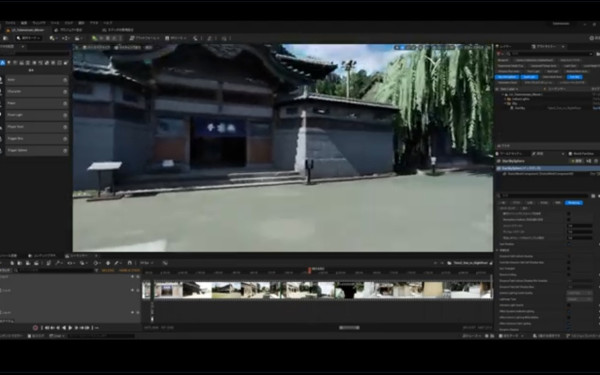Step back one frame in Sequencer transport

(58, 328)
